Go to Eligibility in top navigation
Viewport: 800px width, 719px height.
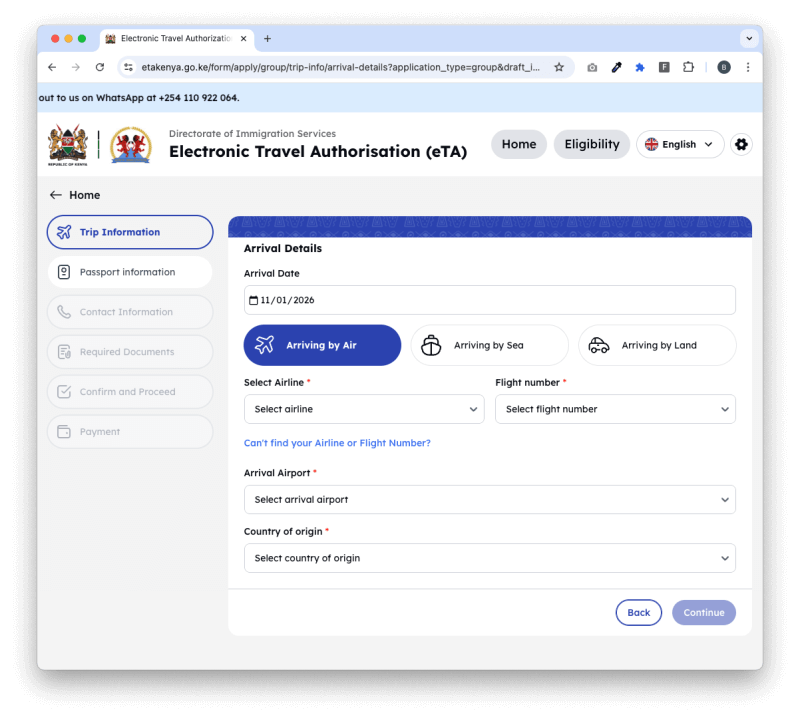pyautogui.click(x=592, y=144)
